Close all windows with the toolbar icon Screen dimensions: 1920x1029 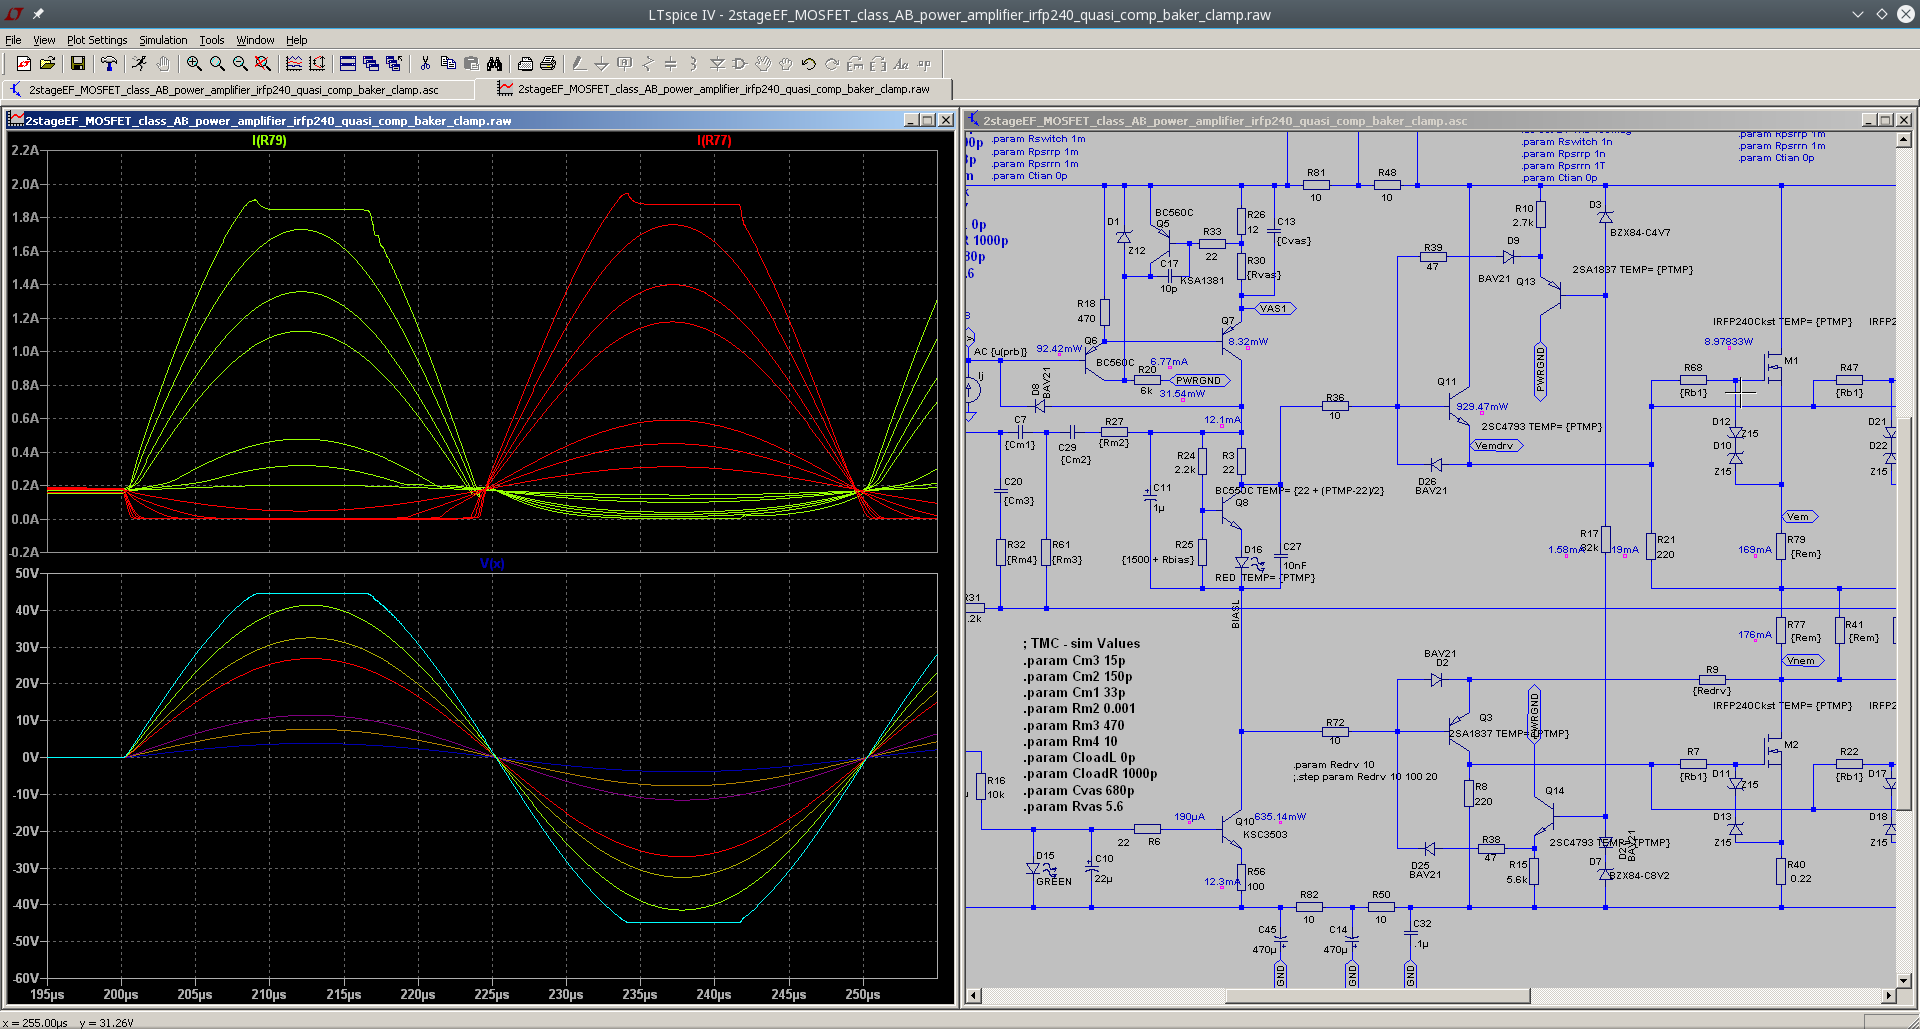394,64
